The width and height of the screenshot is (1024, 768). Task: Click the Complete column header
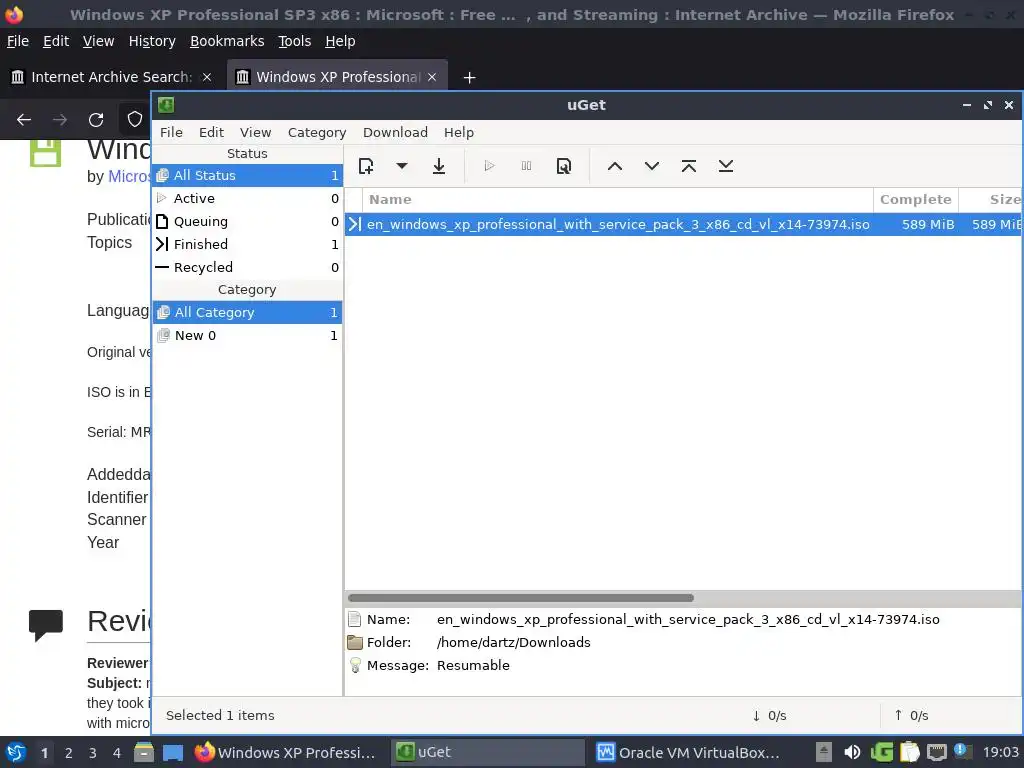[x=916, y=199]
